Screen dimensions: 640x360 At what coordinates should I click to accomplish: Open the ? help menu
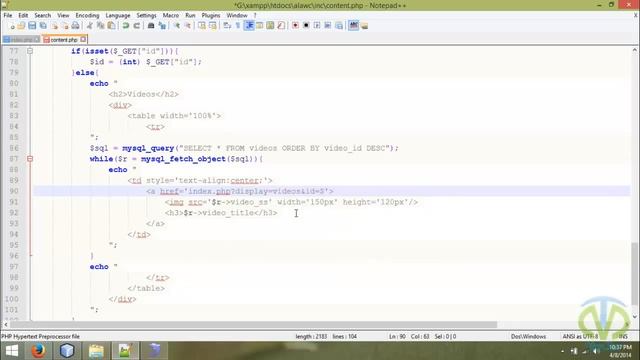[255, 16]
